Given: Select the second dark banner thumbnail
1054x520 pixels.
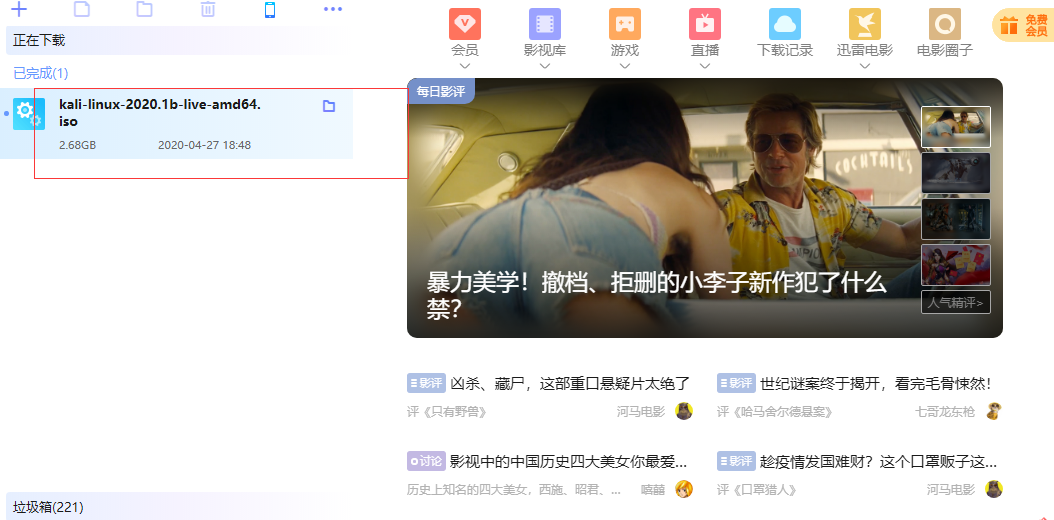Looking at the screenshot, I should coord(956,173).
